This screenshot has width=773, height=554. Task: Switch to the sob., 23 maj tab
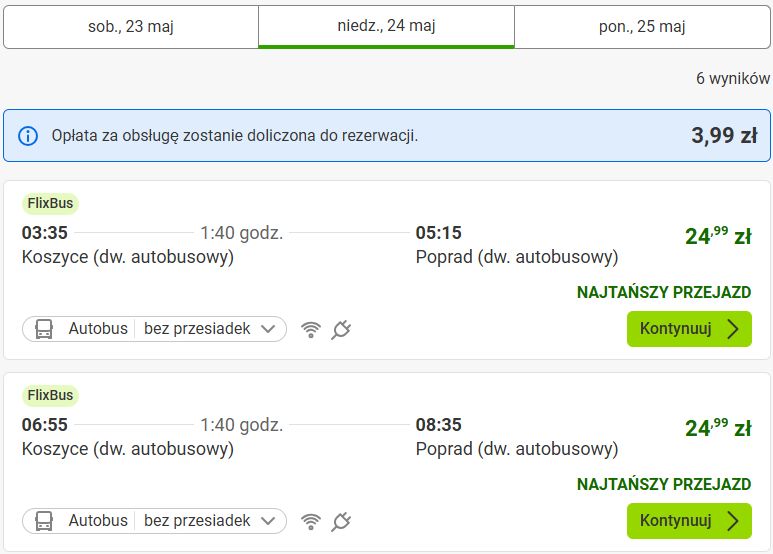(131, 27)
